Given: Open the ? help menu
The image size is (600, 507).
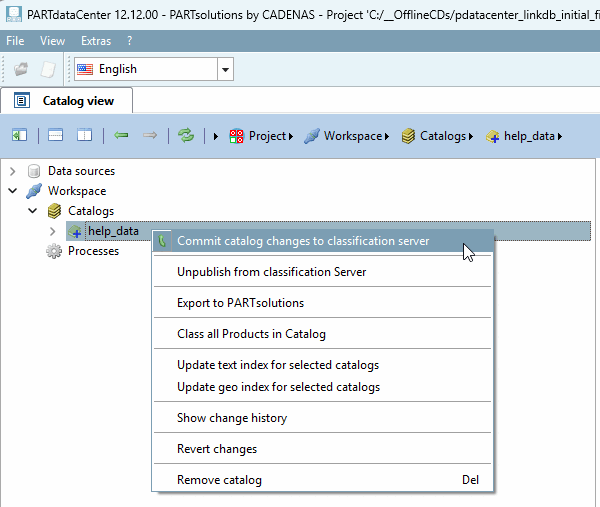Looking at the screenshot, I should click(x=129, y=41).
